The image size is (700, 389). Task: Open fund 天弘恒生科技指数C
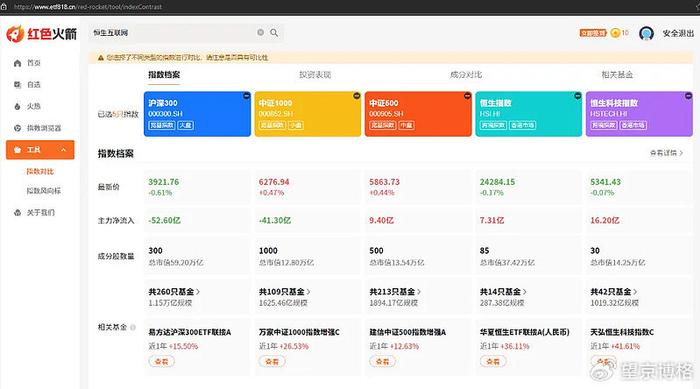(622, 332)
